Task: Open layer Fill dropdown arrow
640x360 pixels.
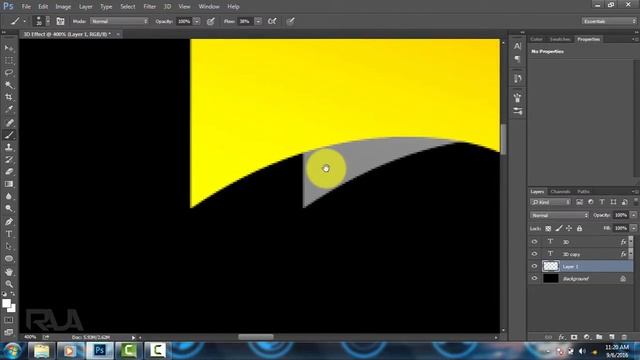Action: pyautogui.click(x=633, y=228)
